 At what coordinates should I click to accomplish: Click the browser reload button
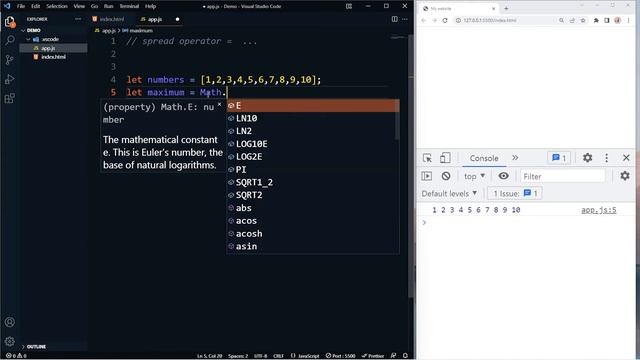(x=445, y=20)
